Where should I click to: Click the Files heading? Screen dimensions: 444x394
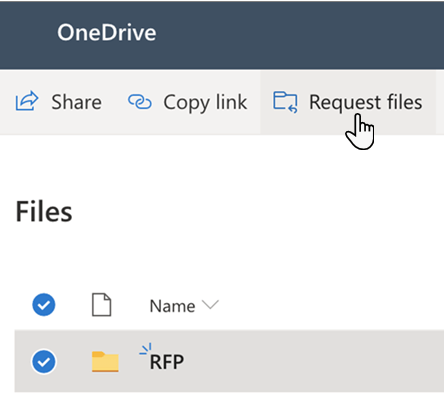pos(44,212)
